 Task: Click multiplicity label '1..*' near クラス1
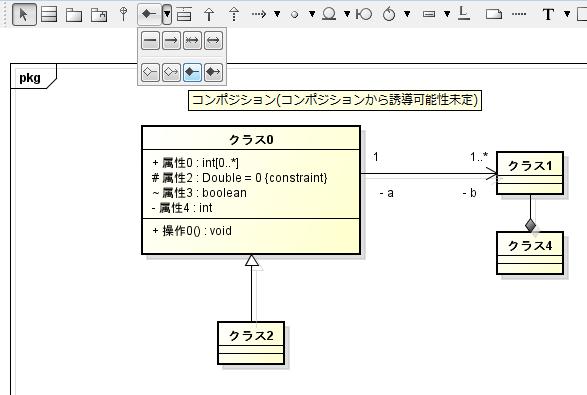(479, 157)
